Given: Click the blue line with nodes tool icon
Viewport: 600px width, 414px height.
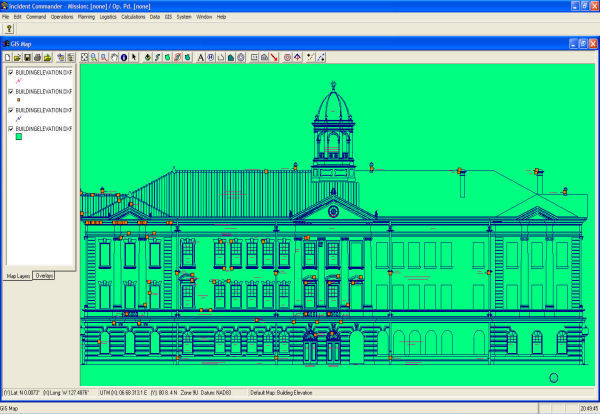Looking at the screenshot, I should (x=321, y=57).
